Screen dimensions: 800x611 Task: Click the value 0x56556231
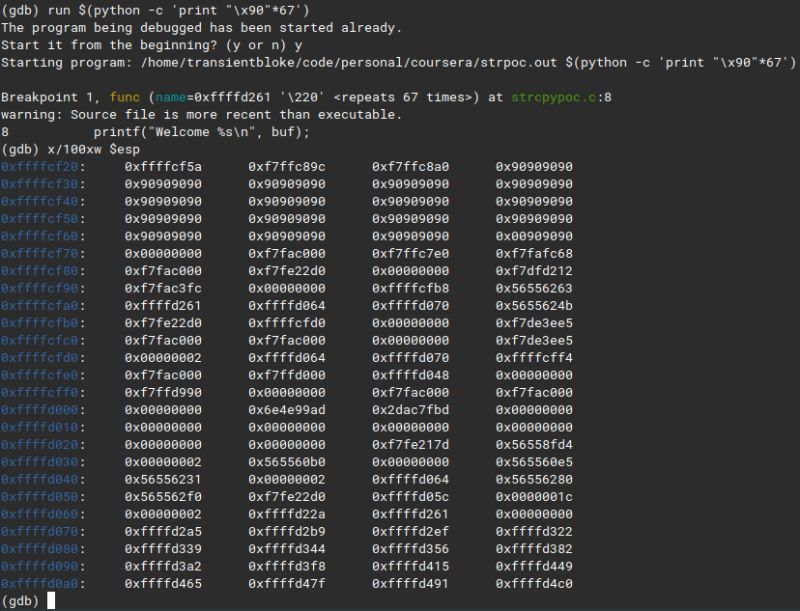click(x=163, y=479)
